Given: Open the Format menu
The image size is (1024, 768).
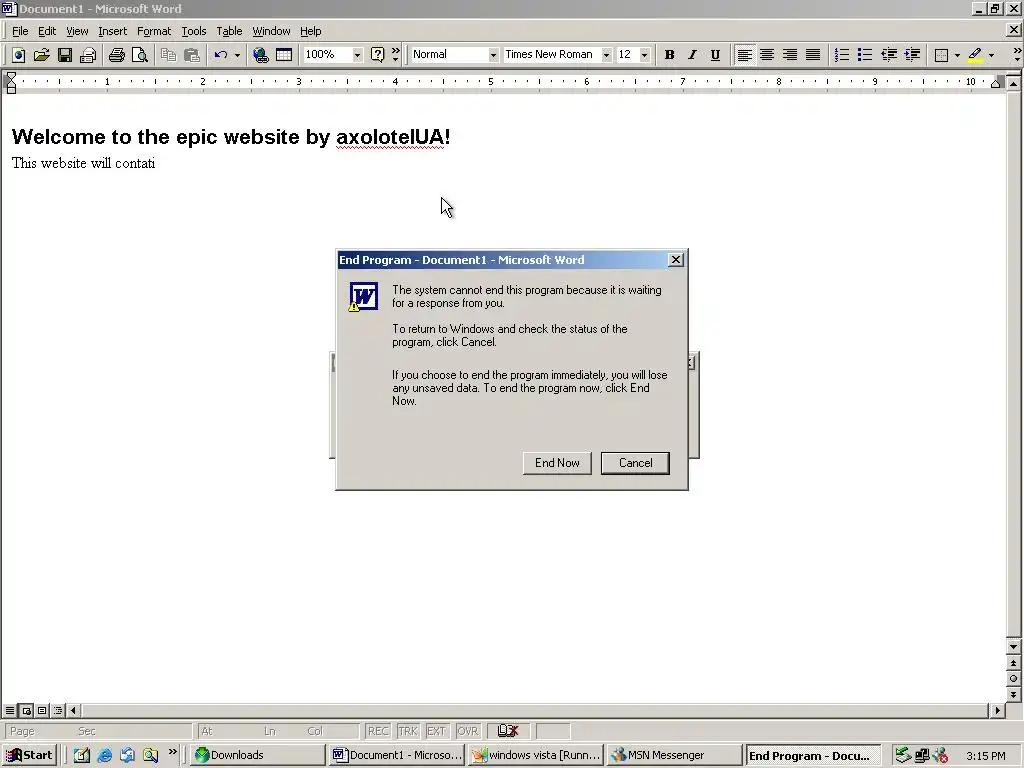Looking at the screenshot, I should click(153, 31).
